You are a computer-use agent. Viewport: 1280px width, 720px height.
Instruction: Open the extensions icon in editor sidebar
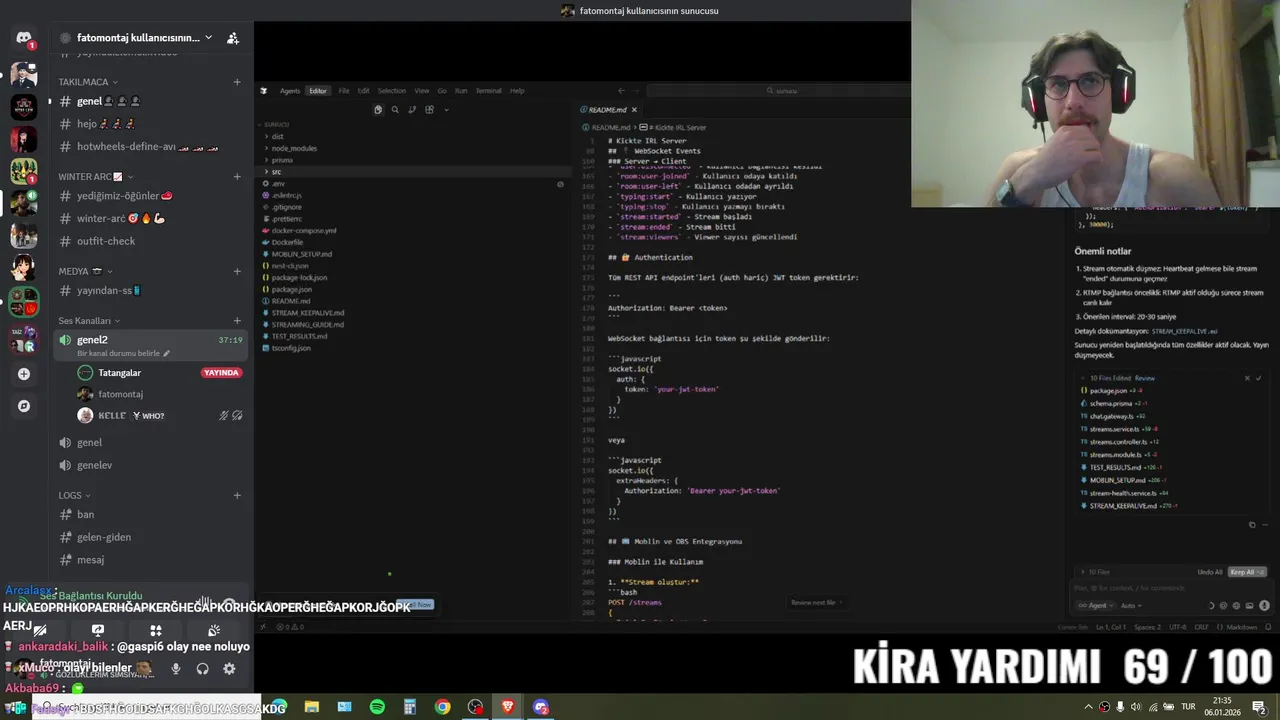[x=429, y=110]
